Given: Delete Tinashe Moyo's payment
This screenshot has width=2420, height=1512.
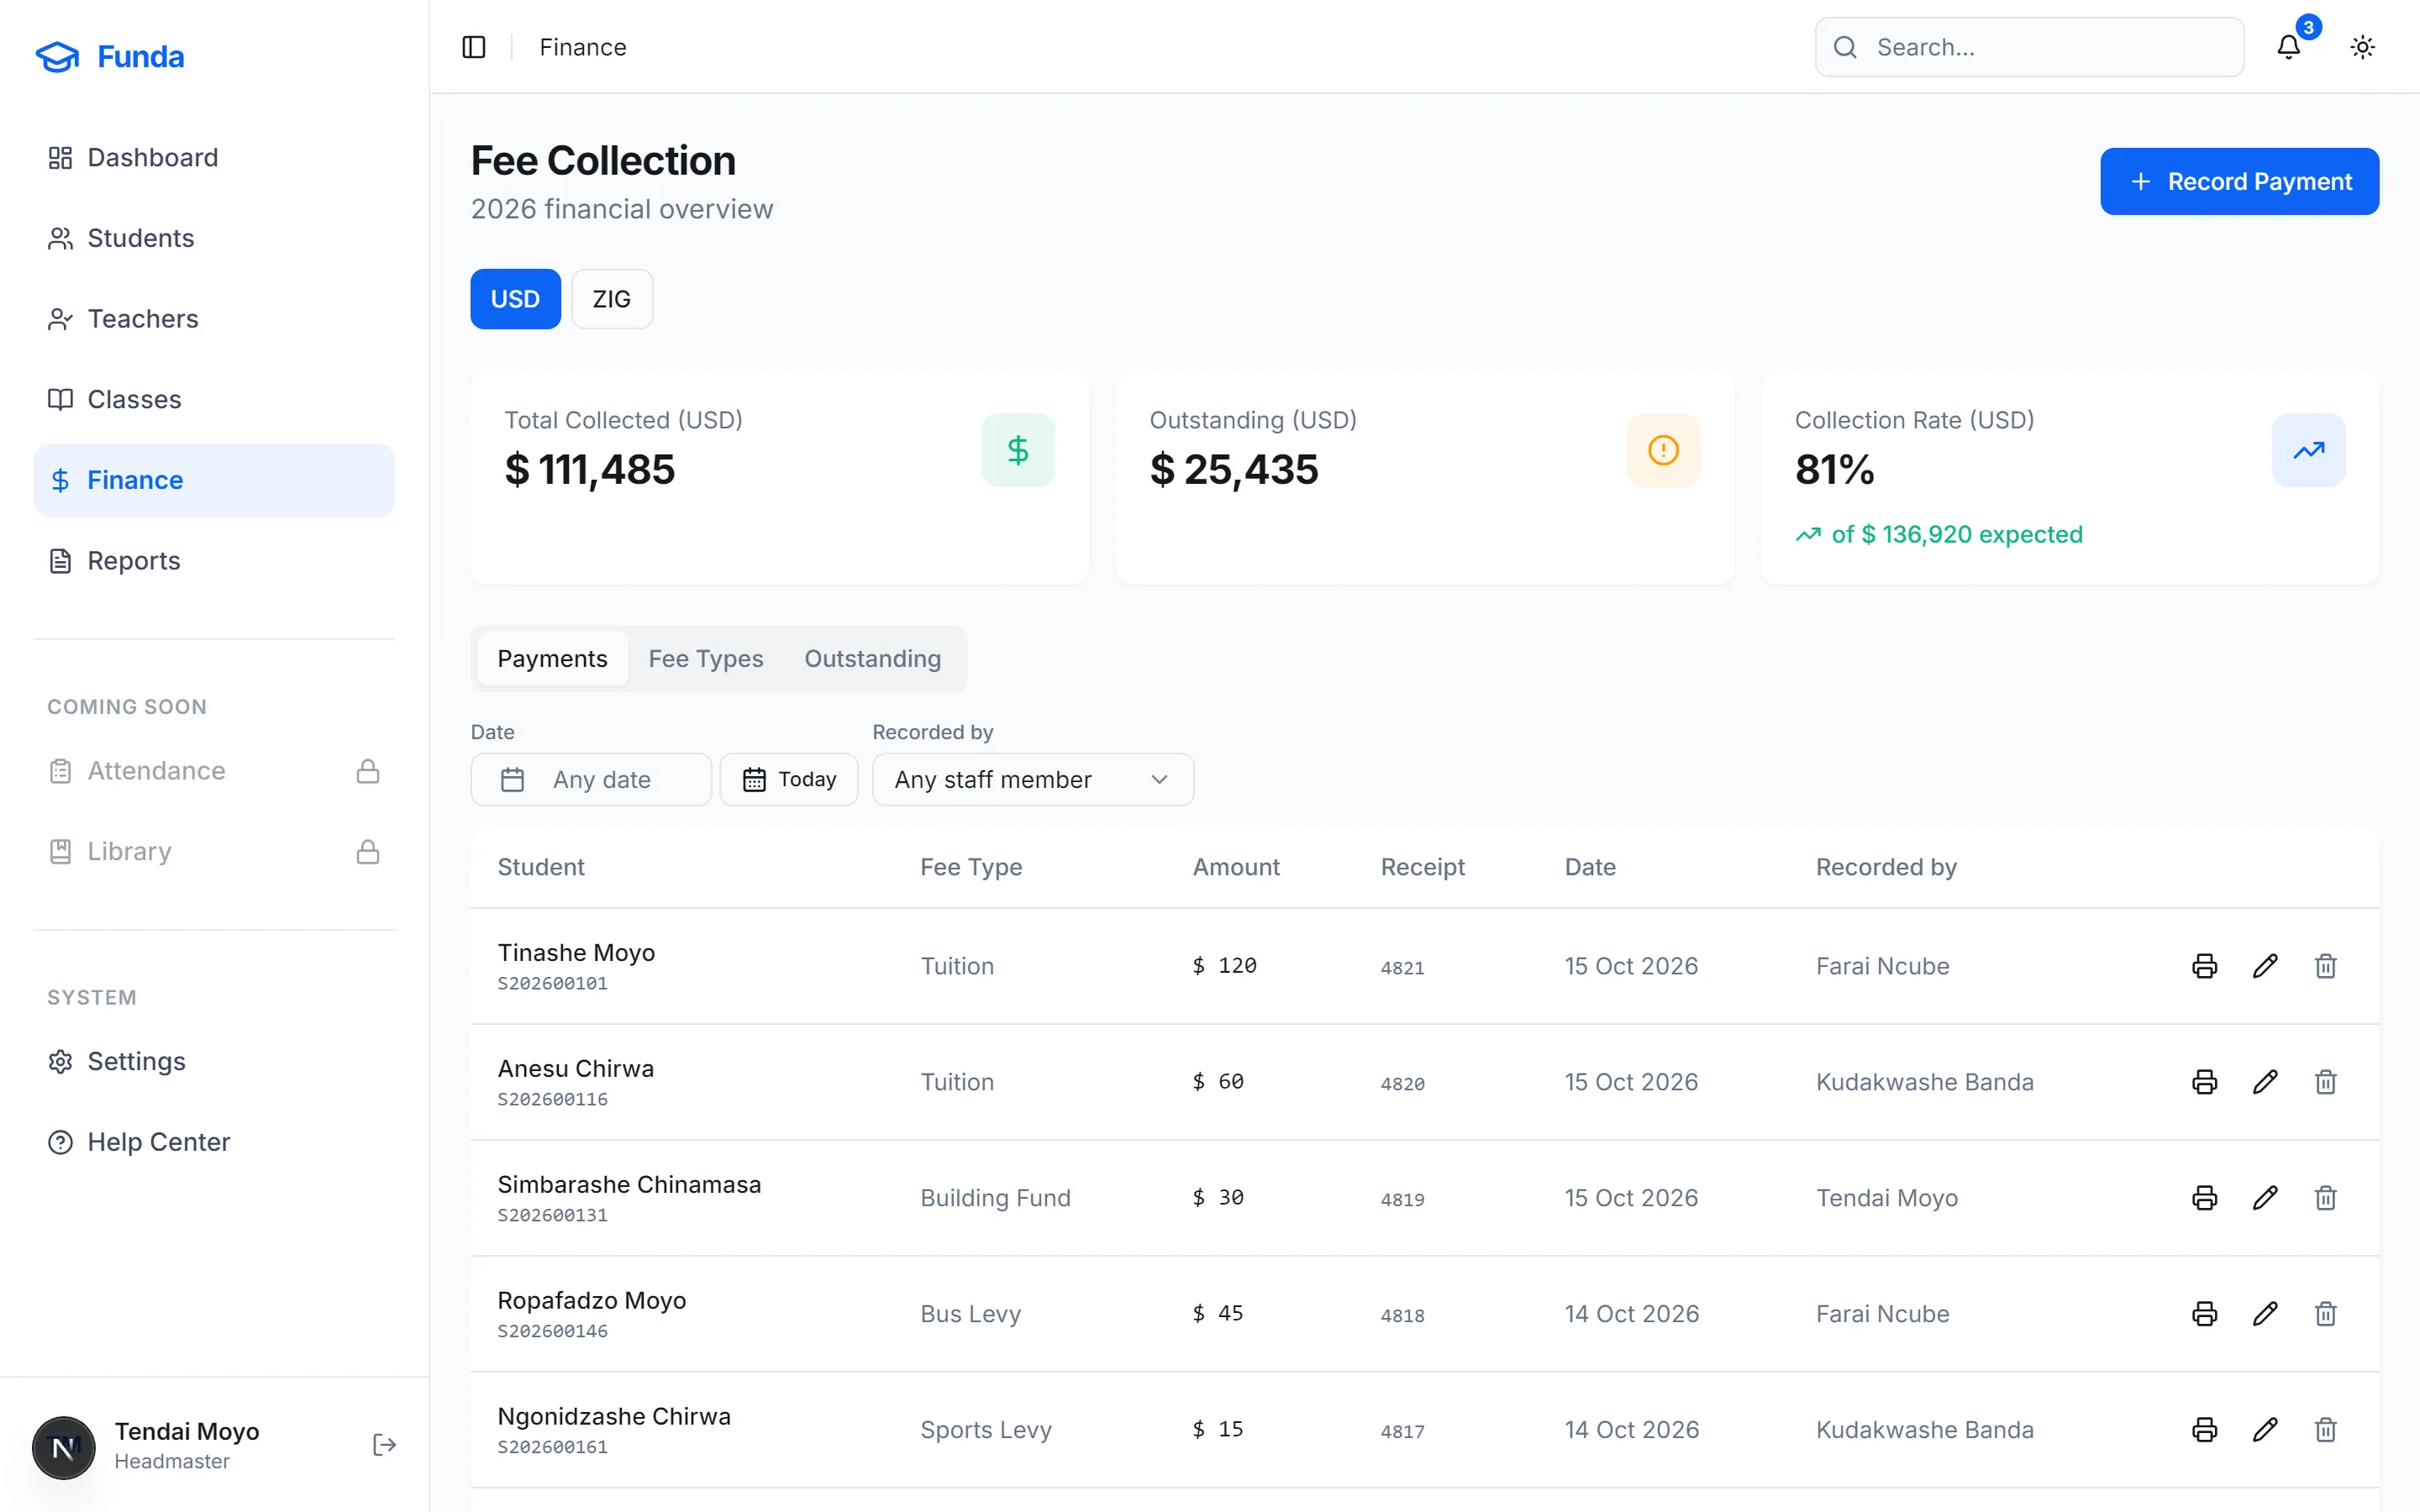Looking at the screenshot, I should pyautogui.click(x=2326, y=966).
